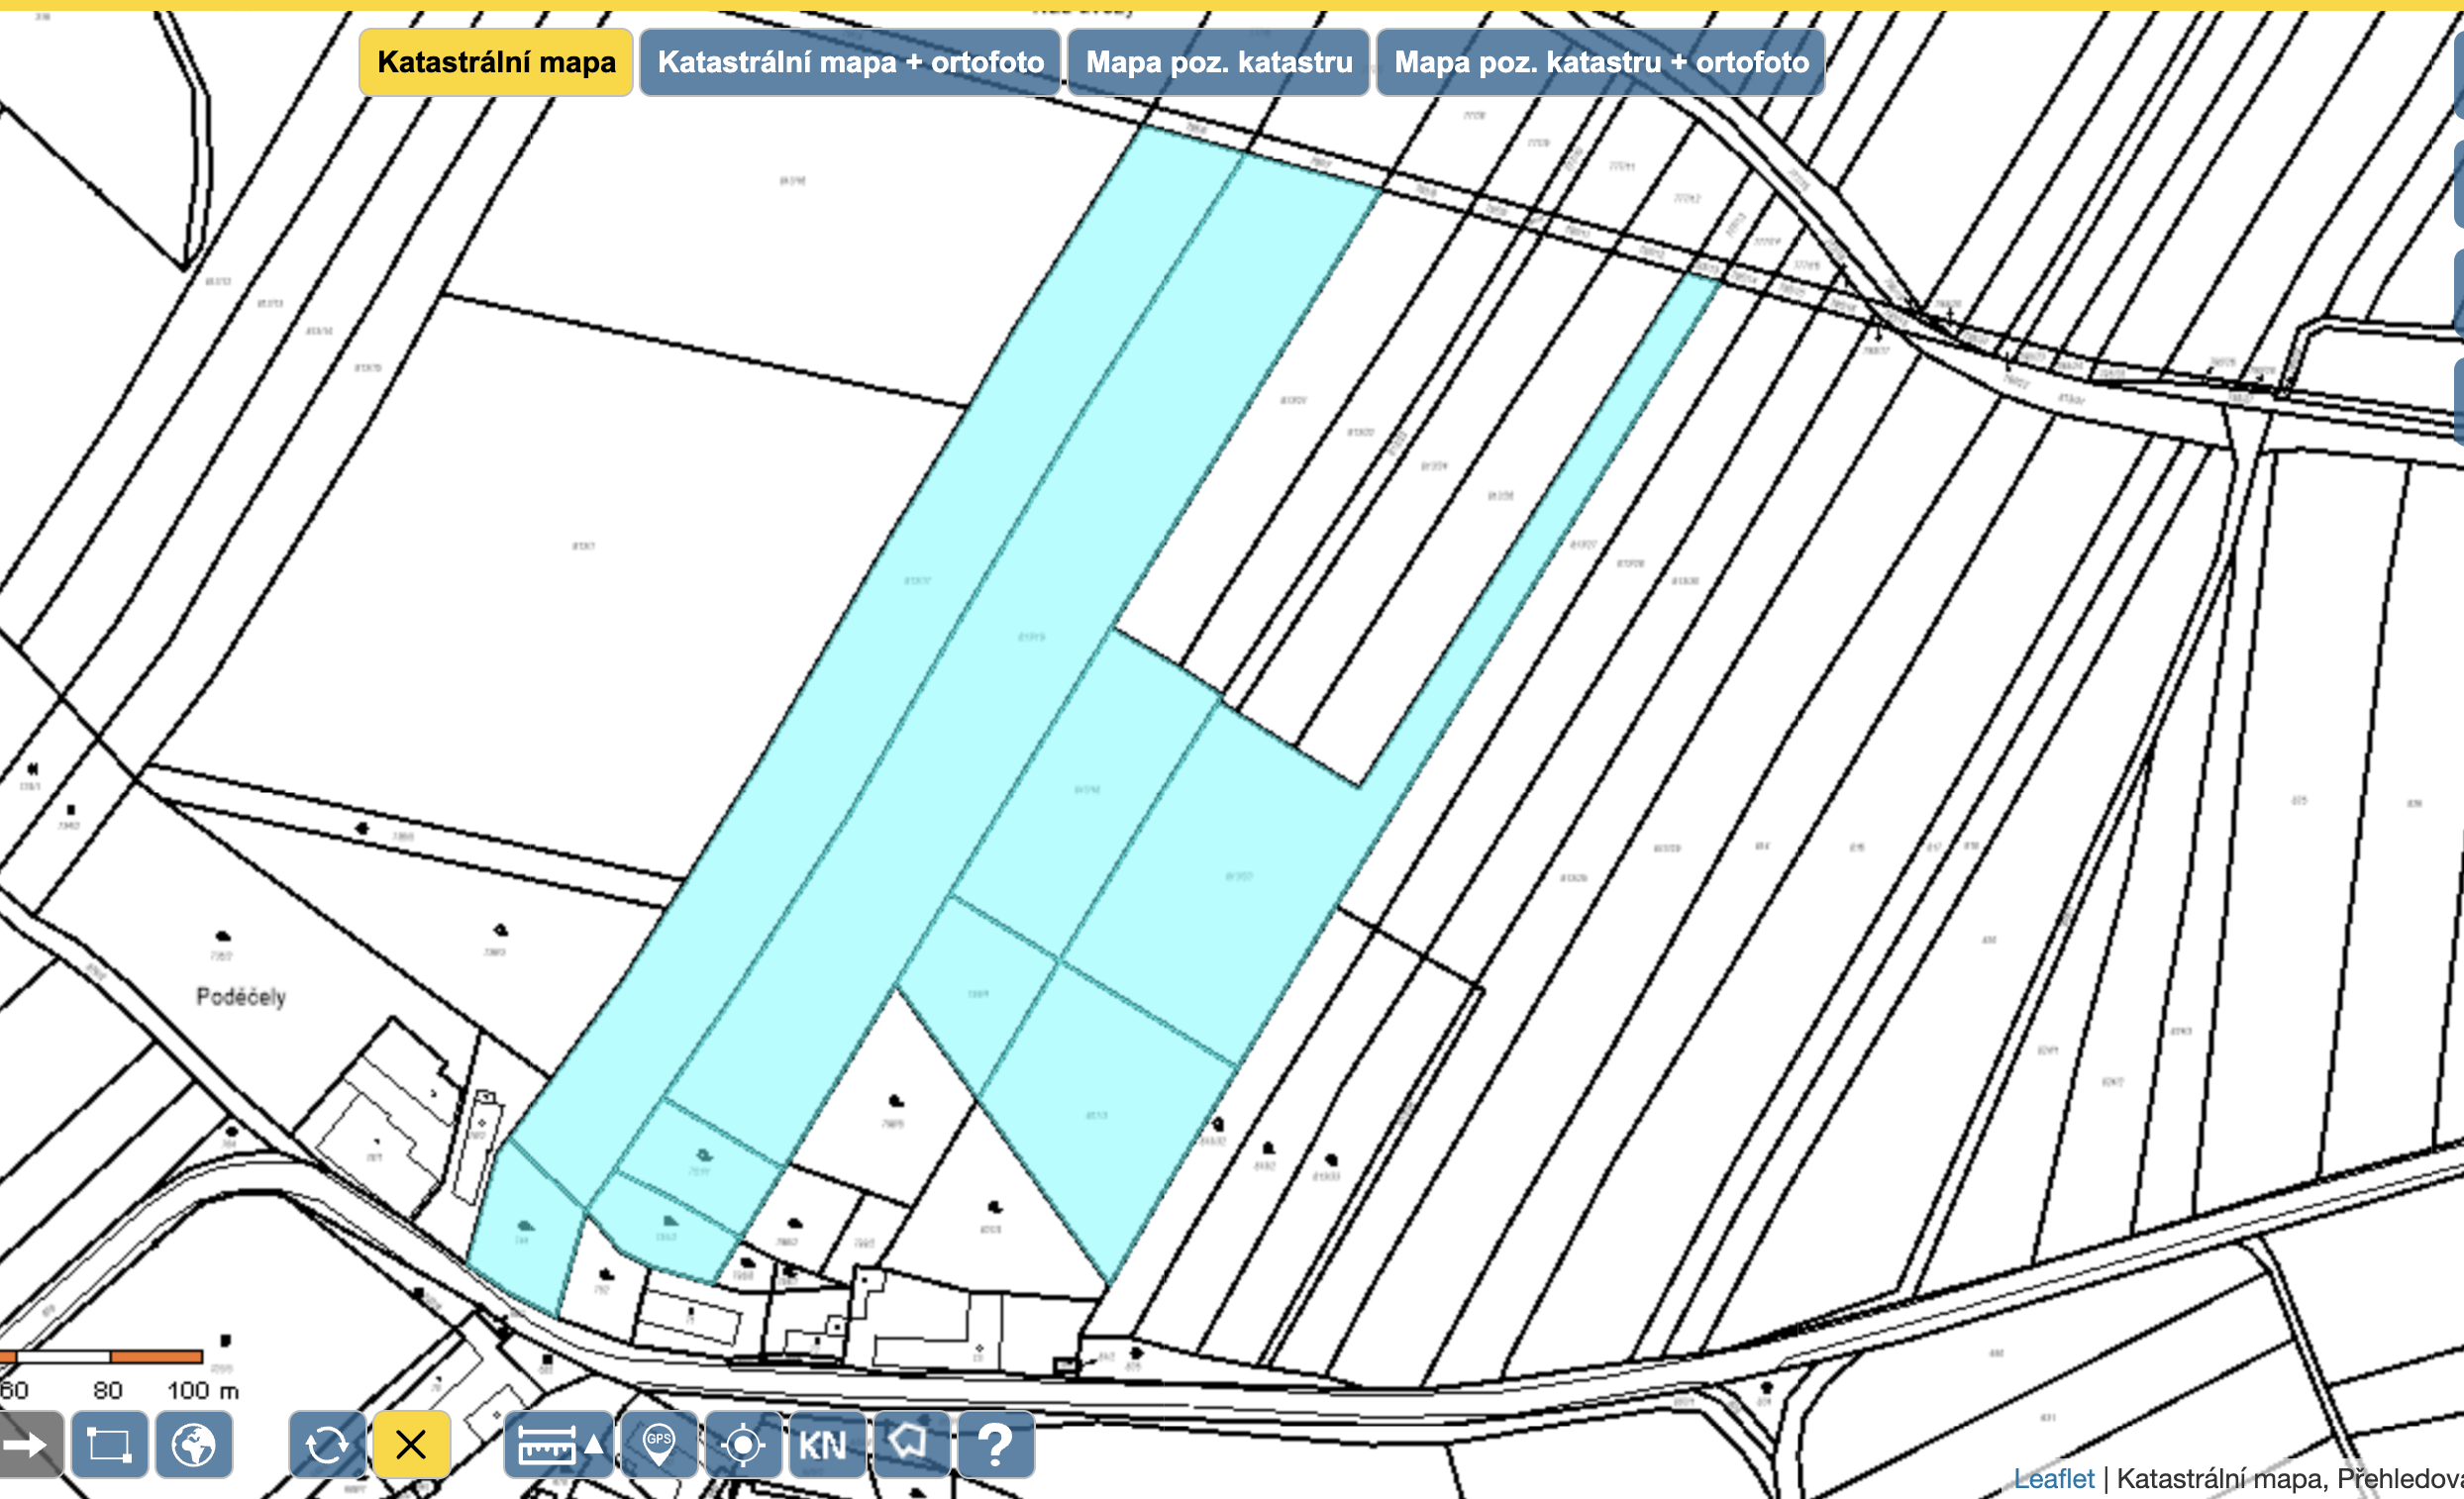Image resolution: width=2464 pixels, height=1499 pixels.
Task: Click the crosshair locate-me icon
Action: tap(743, 1445)
